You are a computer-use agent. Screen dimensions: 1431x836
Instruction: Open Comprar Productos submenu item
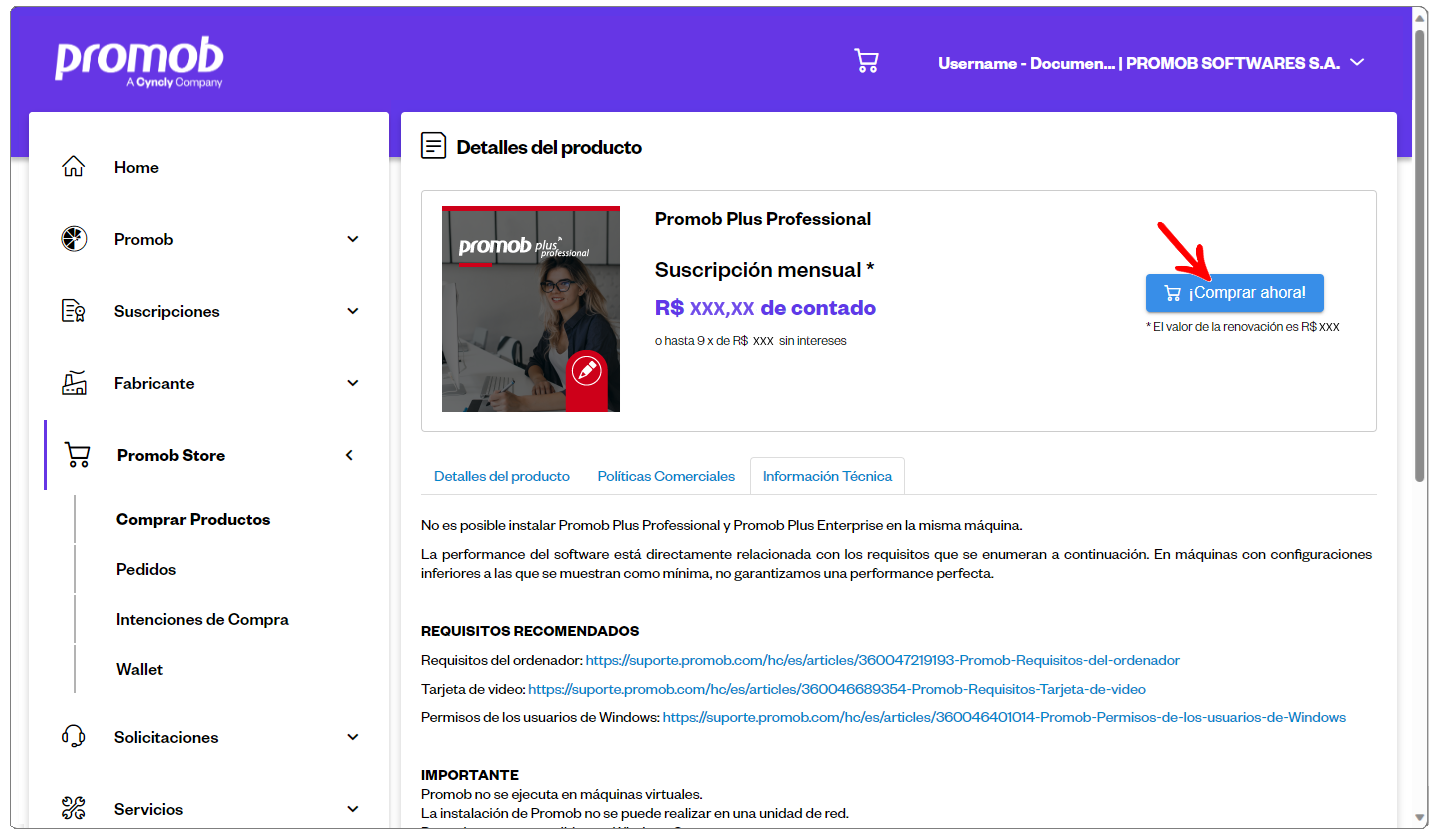(193, 519)
